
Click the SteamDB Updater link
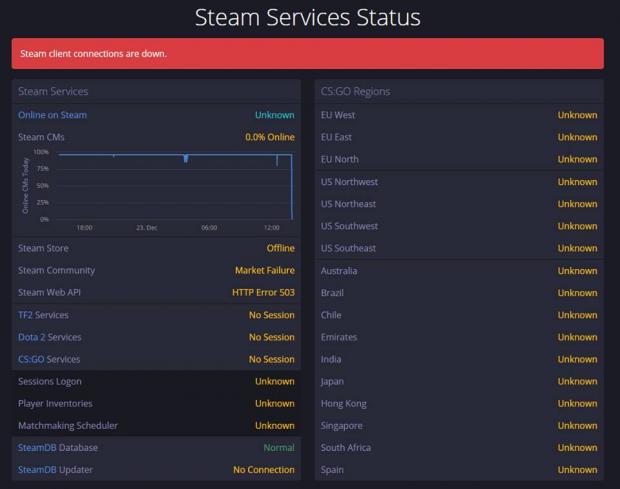pos(56,470)
